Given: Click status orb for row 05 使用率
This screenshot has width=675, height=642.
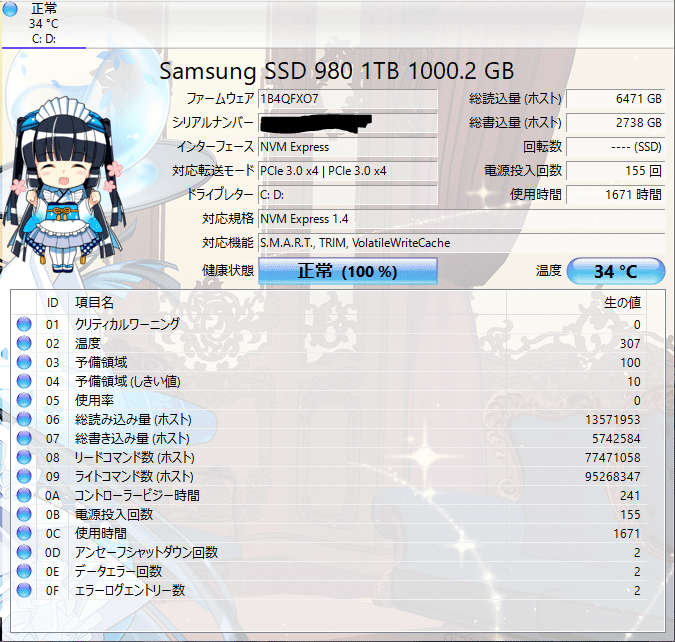Looking at the screenshot, I should pyautogui.click(x=24, y=400).
